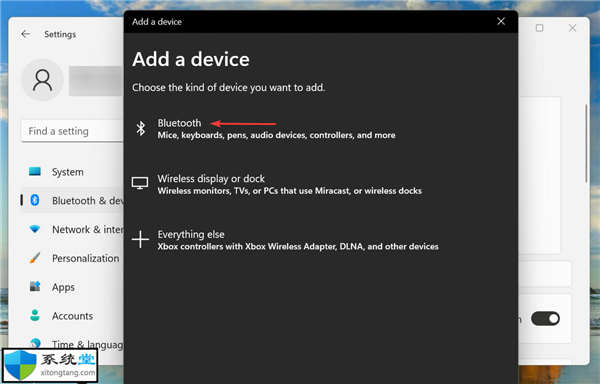The width and height of the screenshot is (600, 384).
Task: Open the Apps icon in Settings sidebar
Action: pyautogui.click(x=35, y=286)
